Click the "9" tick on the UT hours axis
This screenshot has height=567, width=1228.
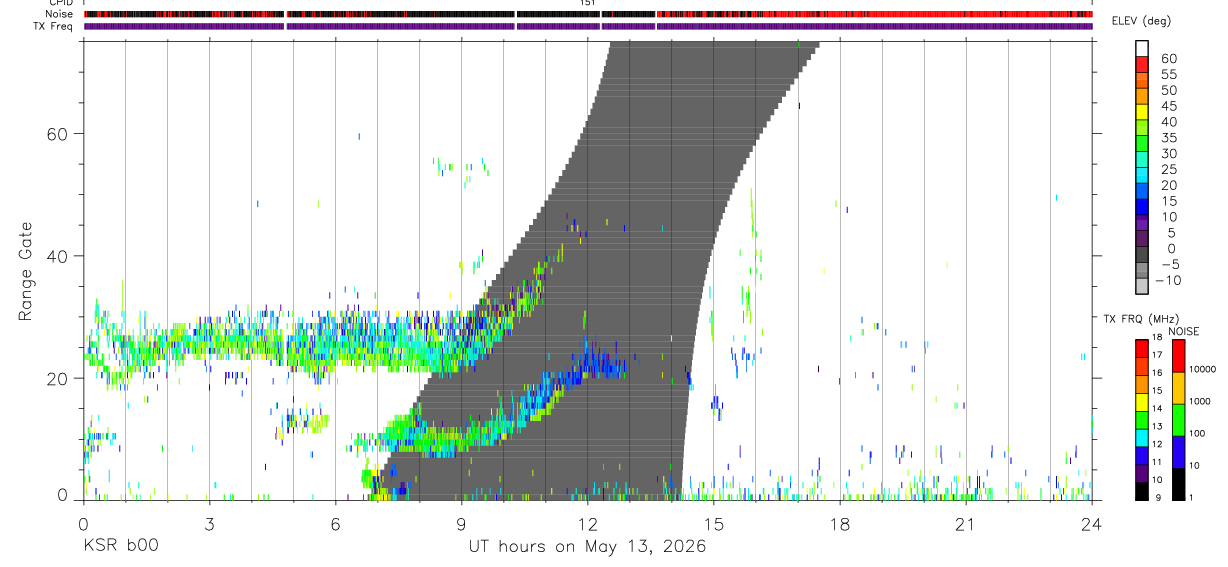click(x=461, y=524)
